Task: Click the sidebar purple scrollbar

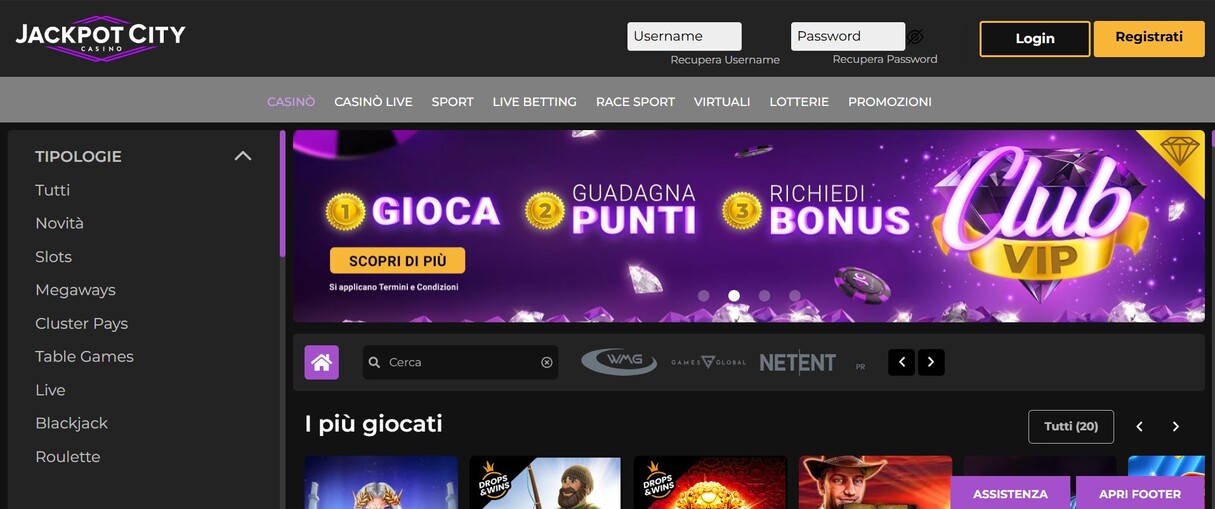Action: pyautogui.click(x=283, y=193)
